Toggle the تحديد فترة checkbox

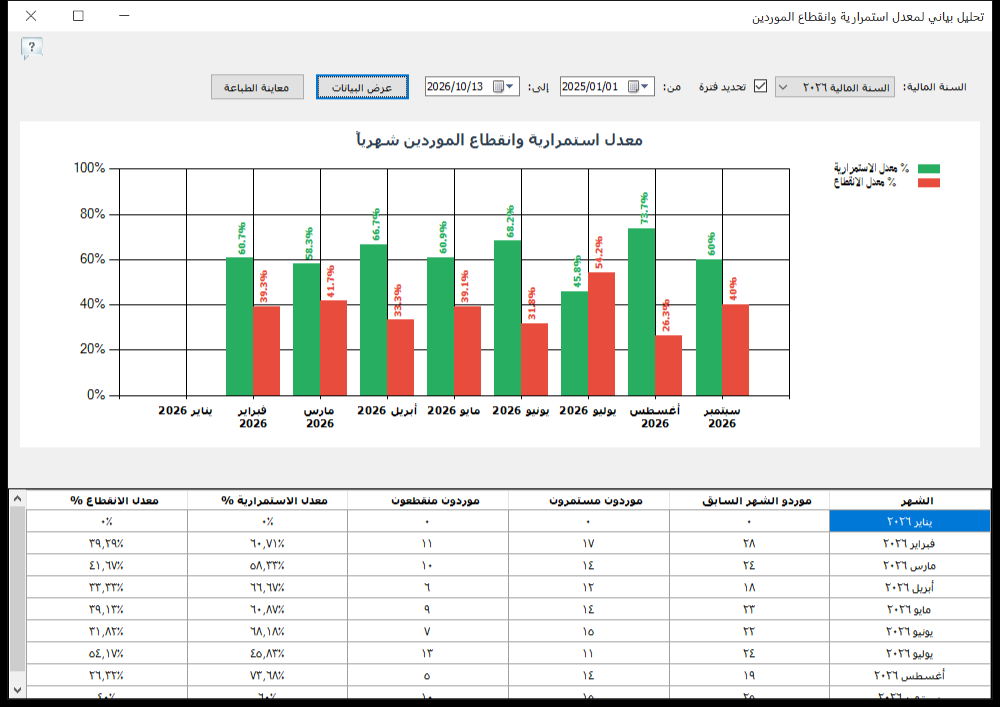coord(760,86)
